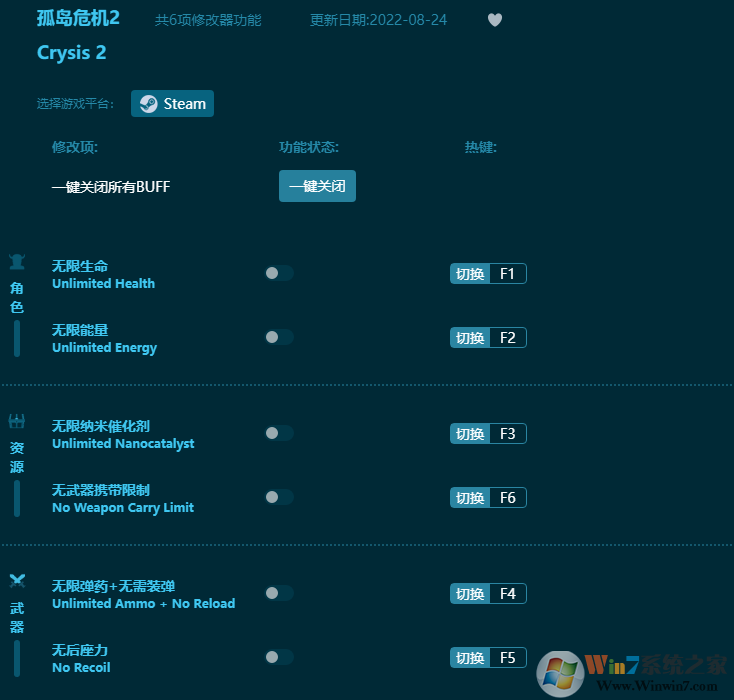The width and height of the screenshot is (734, 700).
Task: Click the F2 hotkey field
Action: (508, 338)
